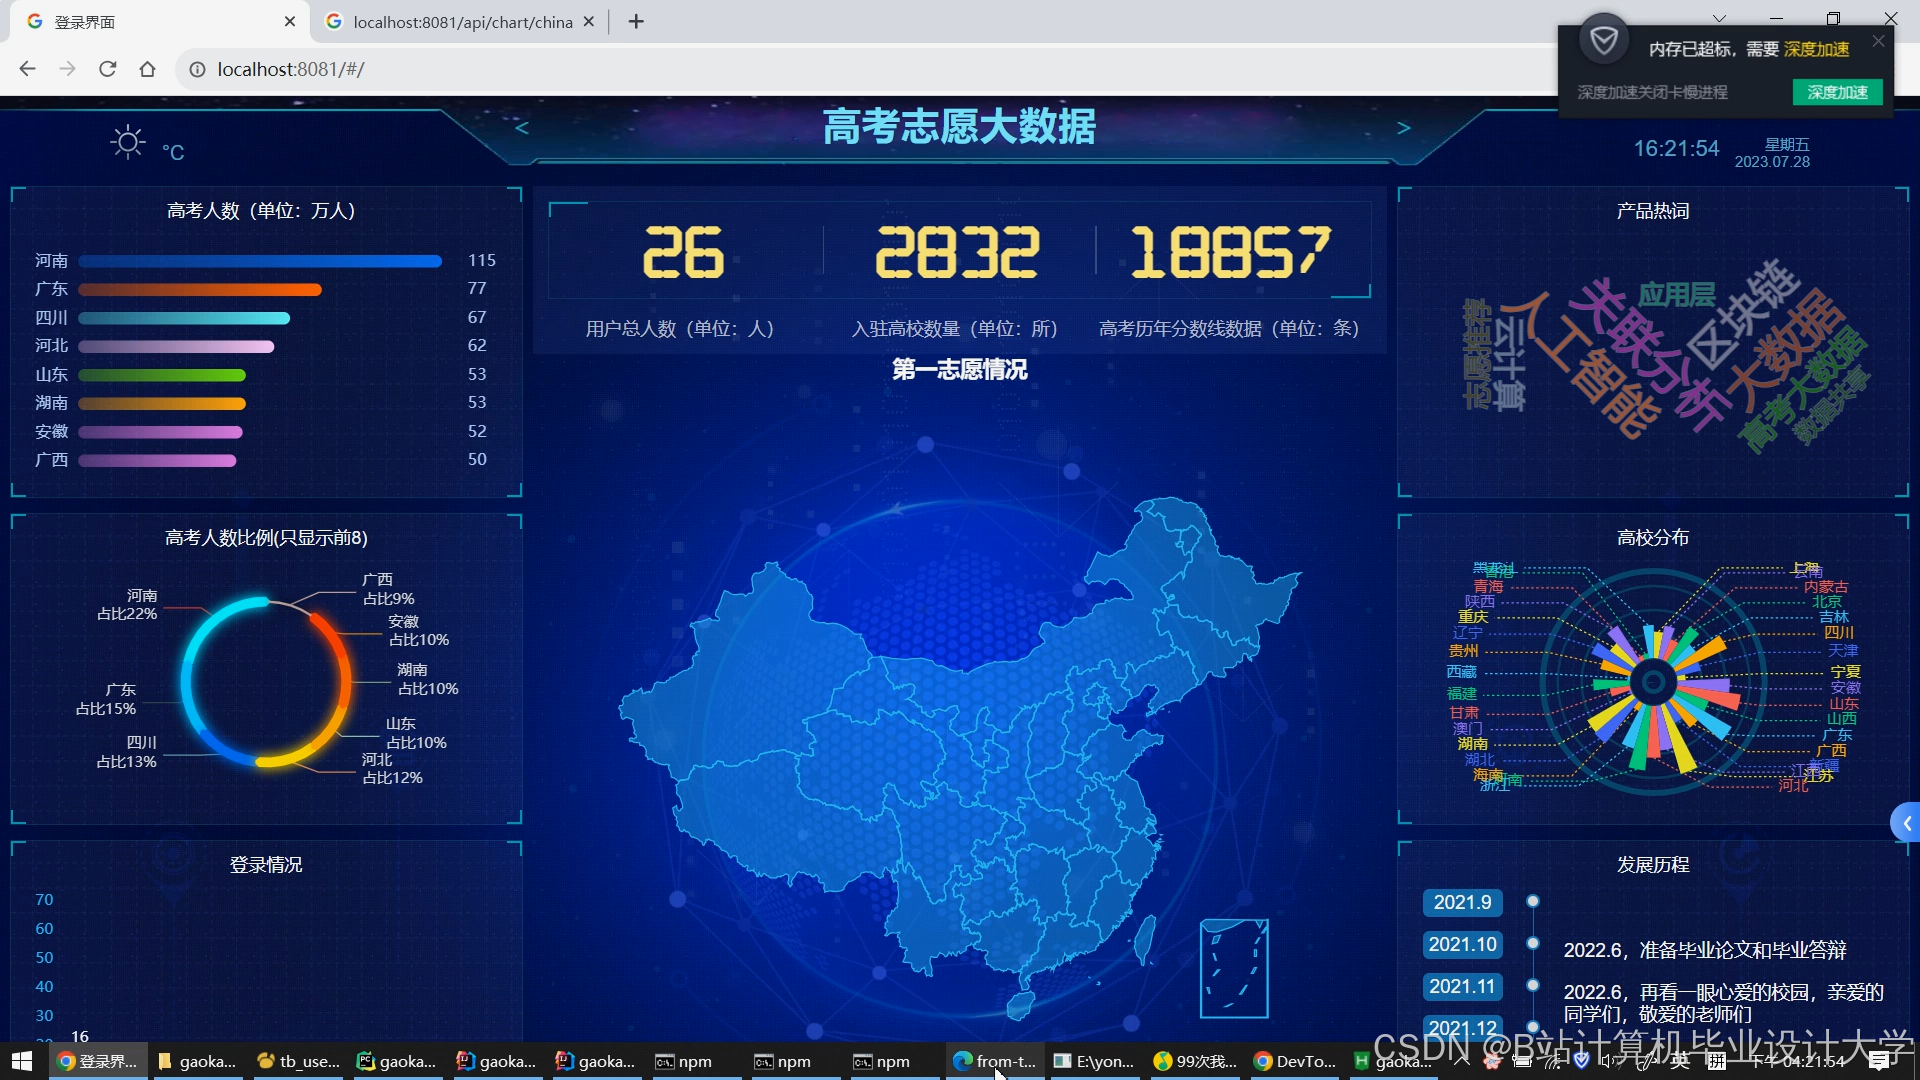Click the left arrow beside dashboard title
Image resolution: width=1920 pixels, height=1080 pixels.
[521, 128]
